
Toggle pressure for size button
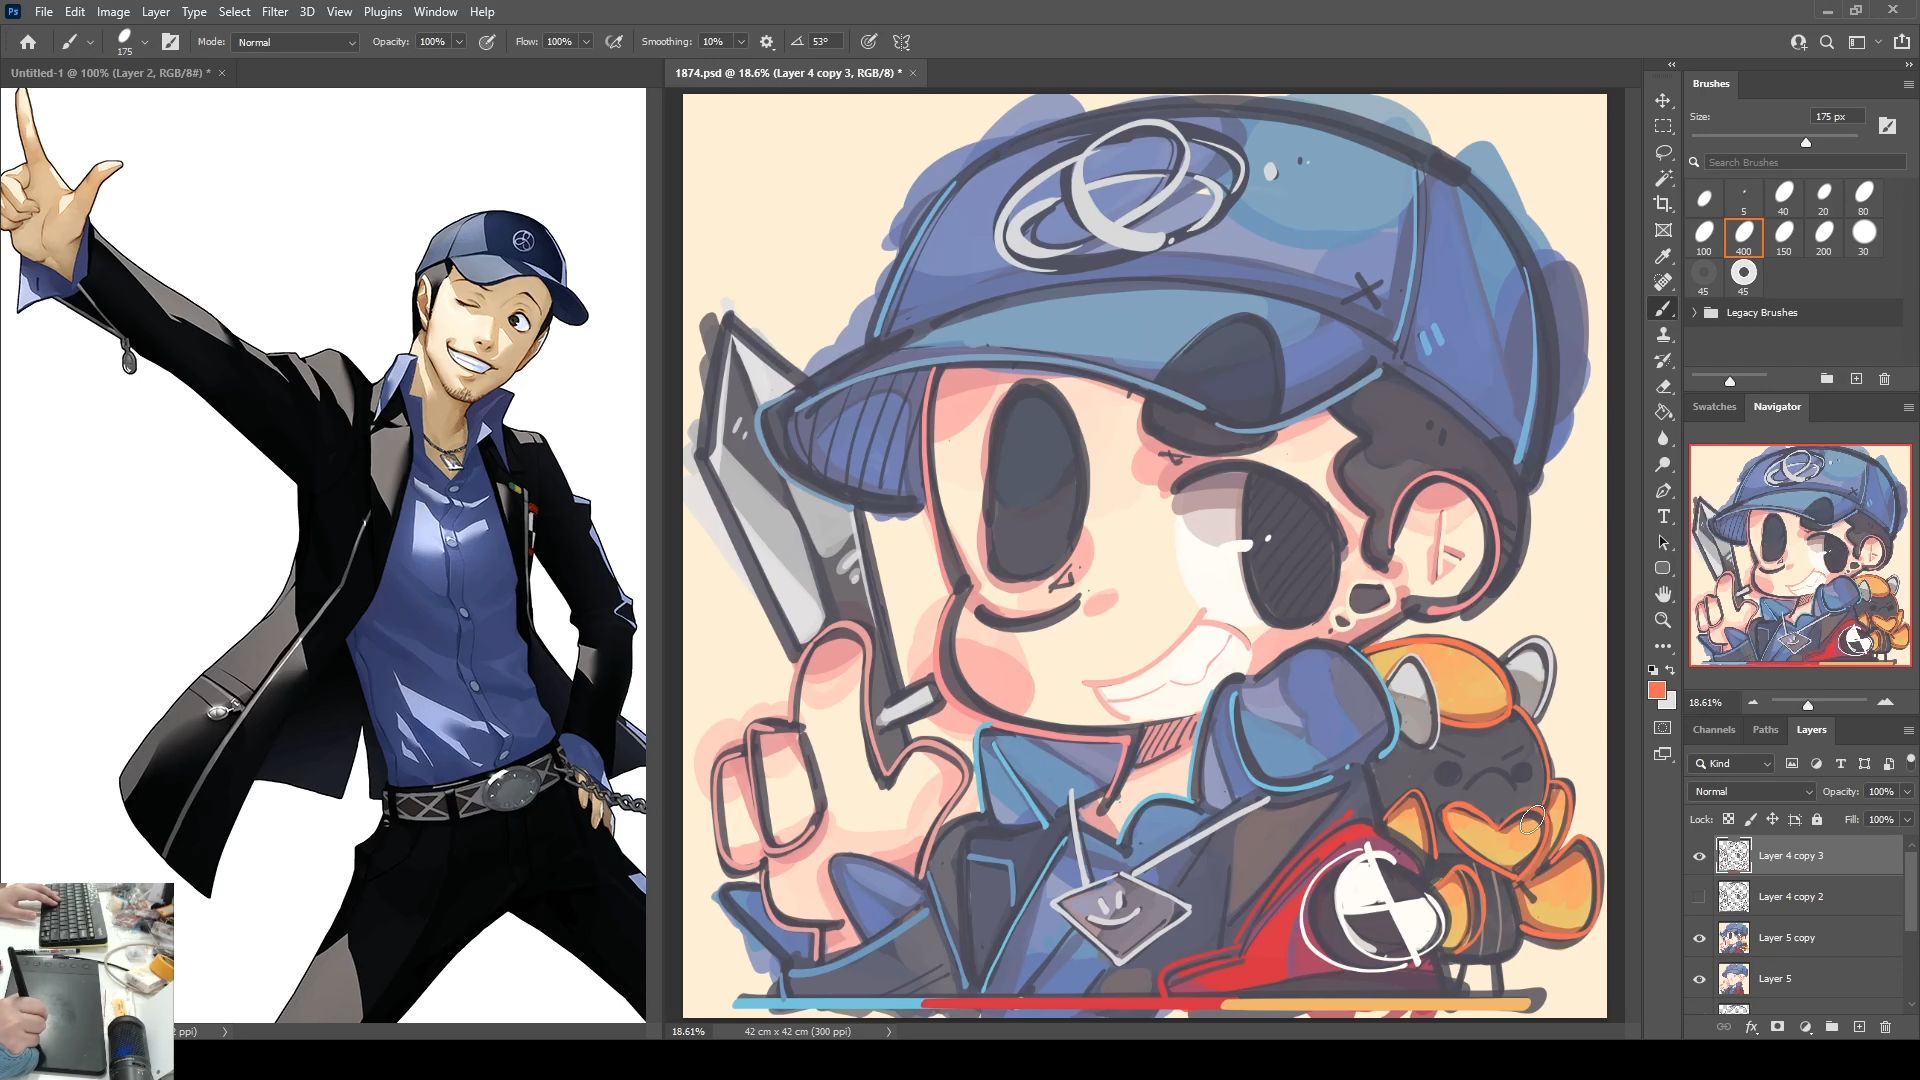coord(869,42)
